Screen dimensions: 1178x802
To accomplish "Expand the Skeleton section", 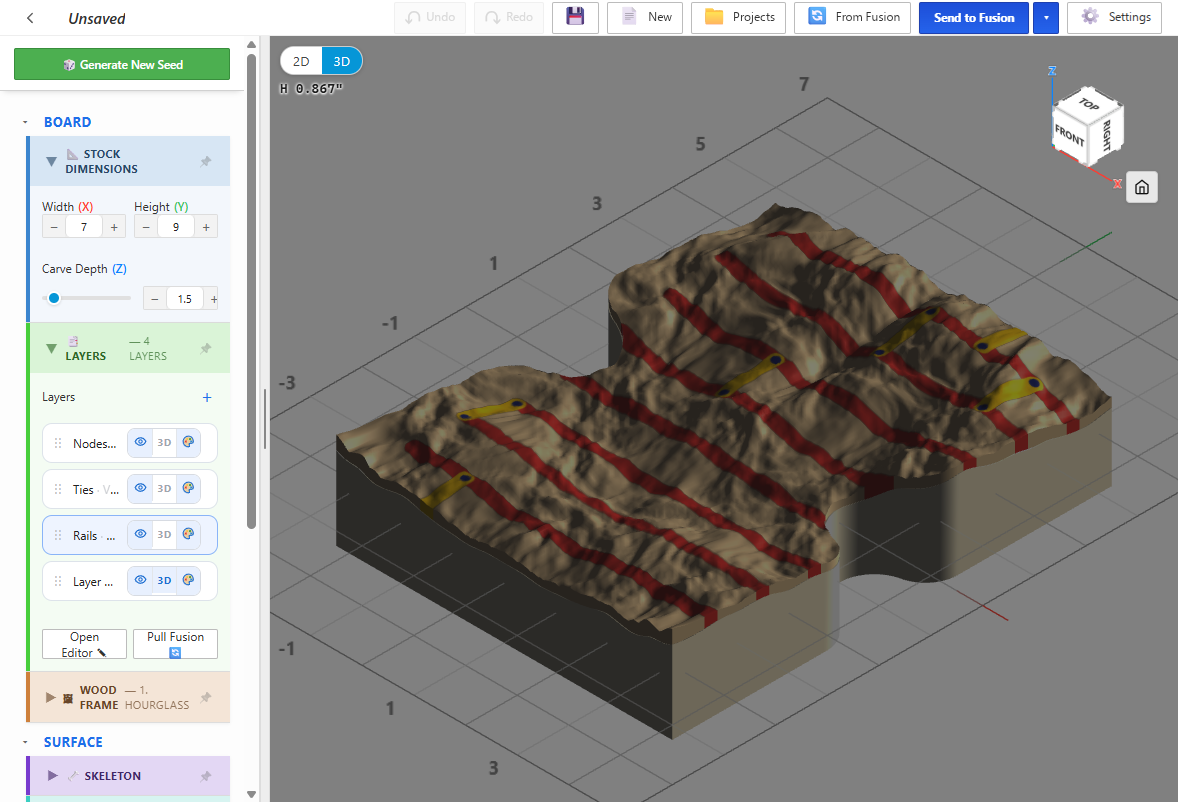I will point(53,776).
